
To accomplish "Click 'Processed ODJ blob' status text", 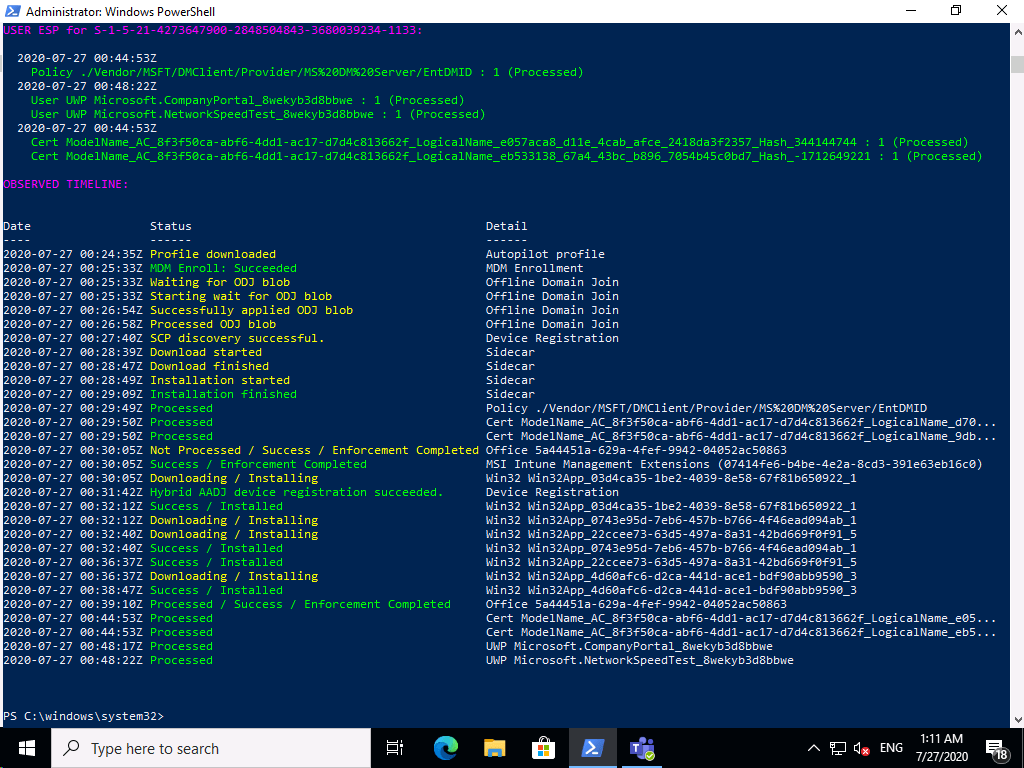I will click(213, 324).
